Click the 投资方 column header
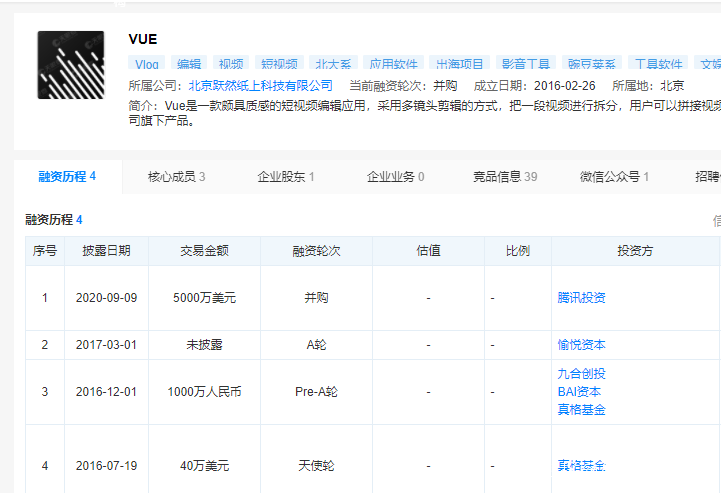 tap(635, 251)
